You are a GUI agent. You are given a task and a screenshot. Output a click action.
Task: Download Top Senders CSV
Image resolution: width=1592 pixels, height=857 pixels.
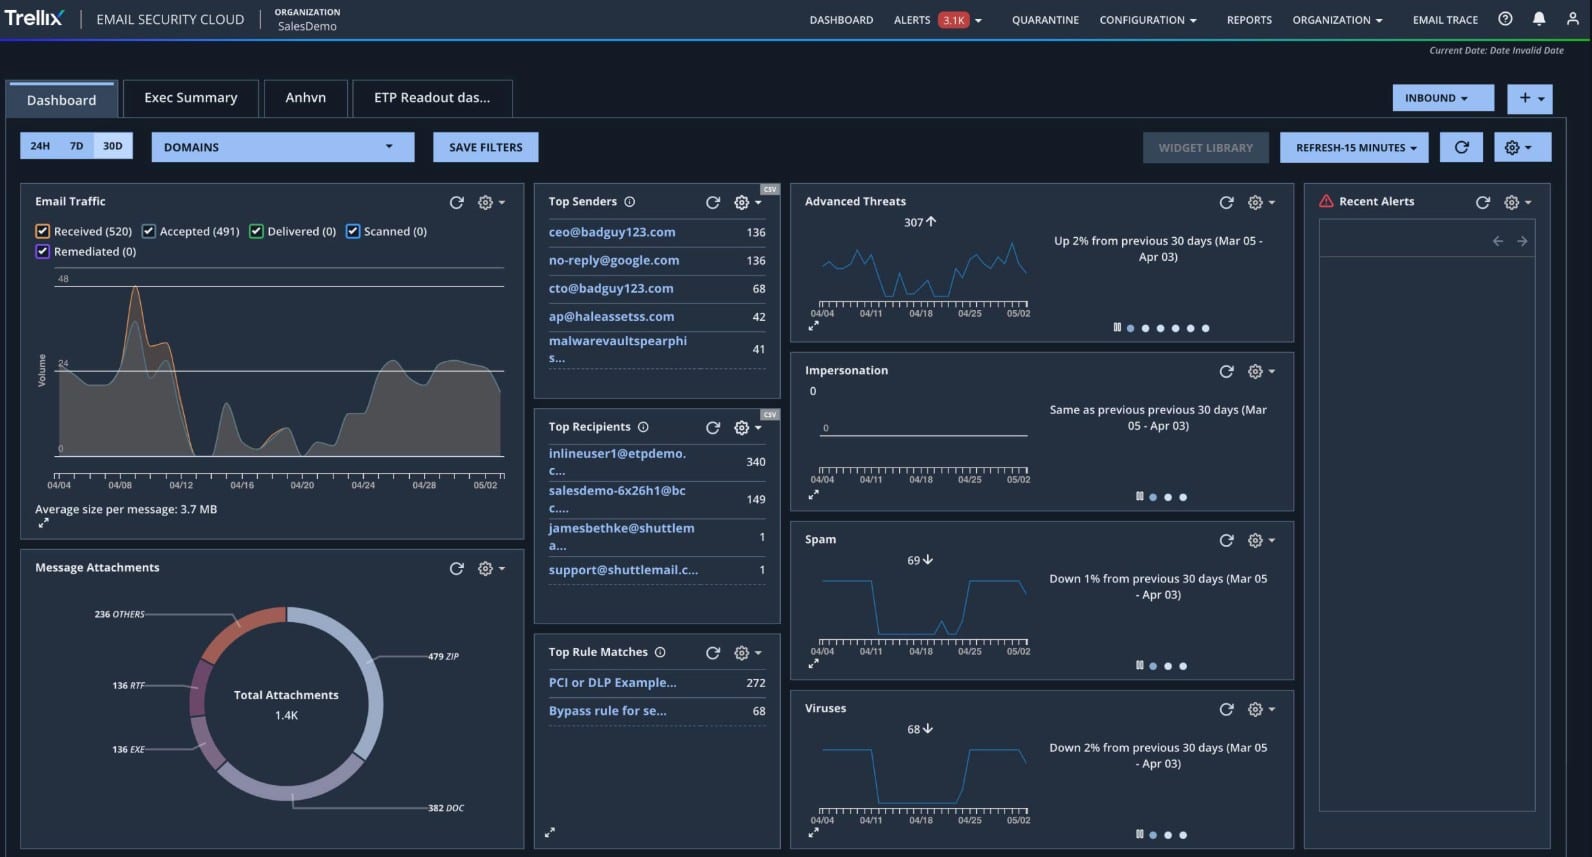(769, 189)
